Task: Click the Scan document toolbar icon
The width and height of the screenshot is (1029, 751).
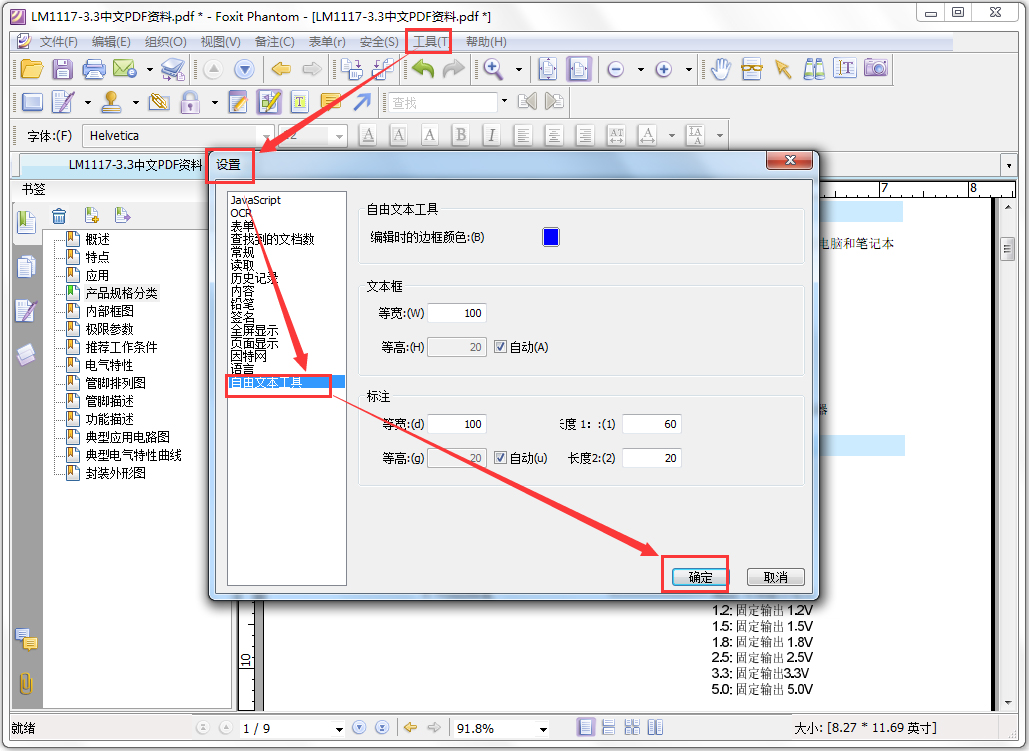Action: tap(173, 69)
